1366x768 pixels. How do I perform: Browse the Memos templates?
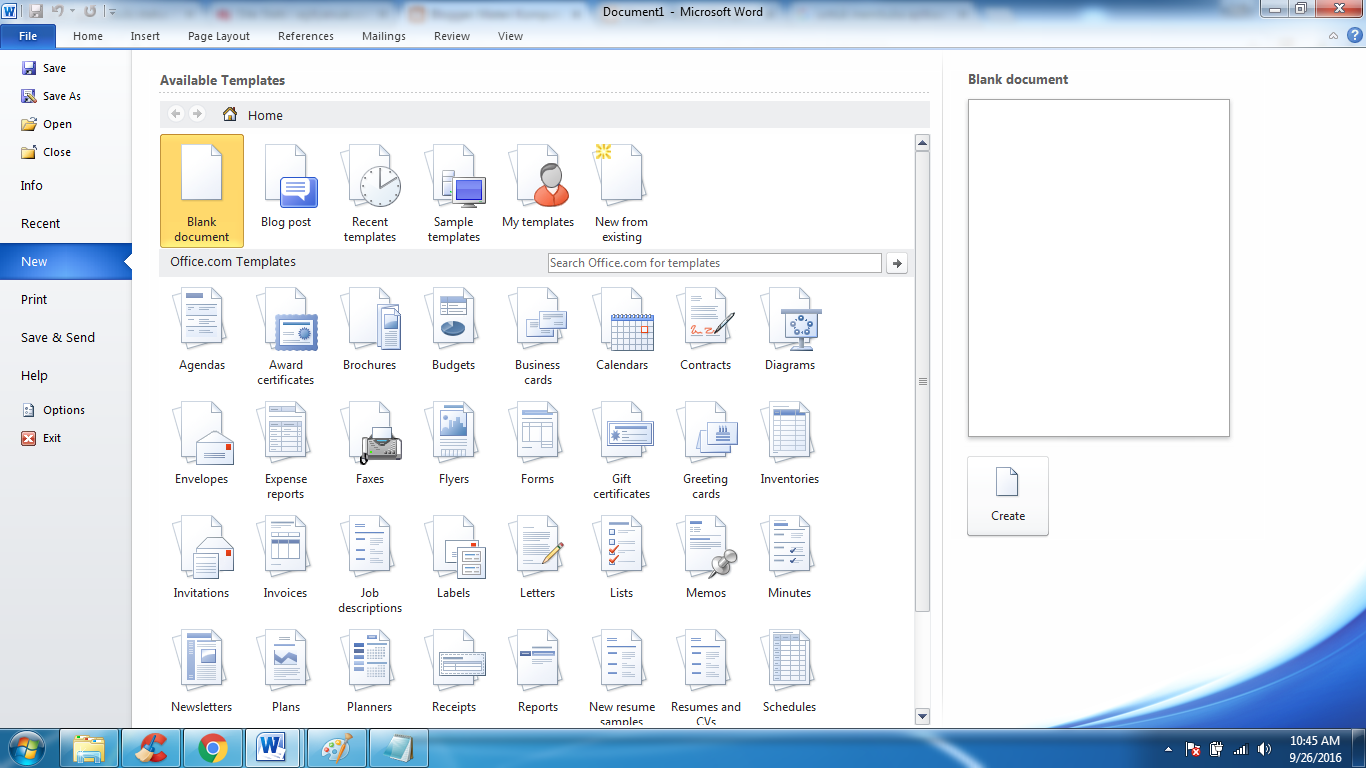(x=706, y=558)
